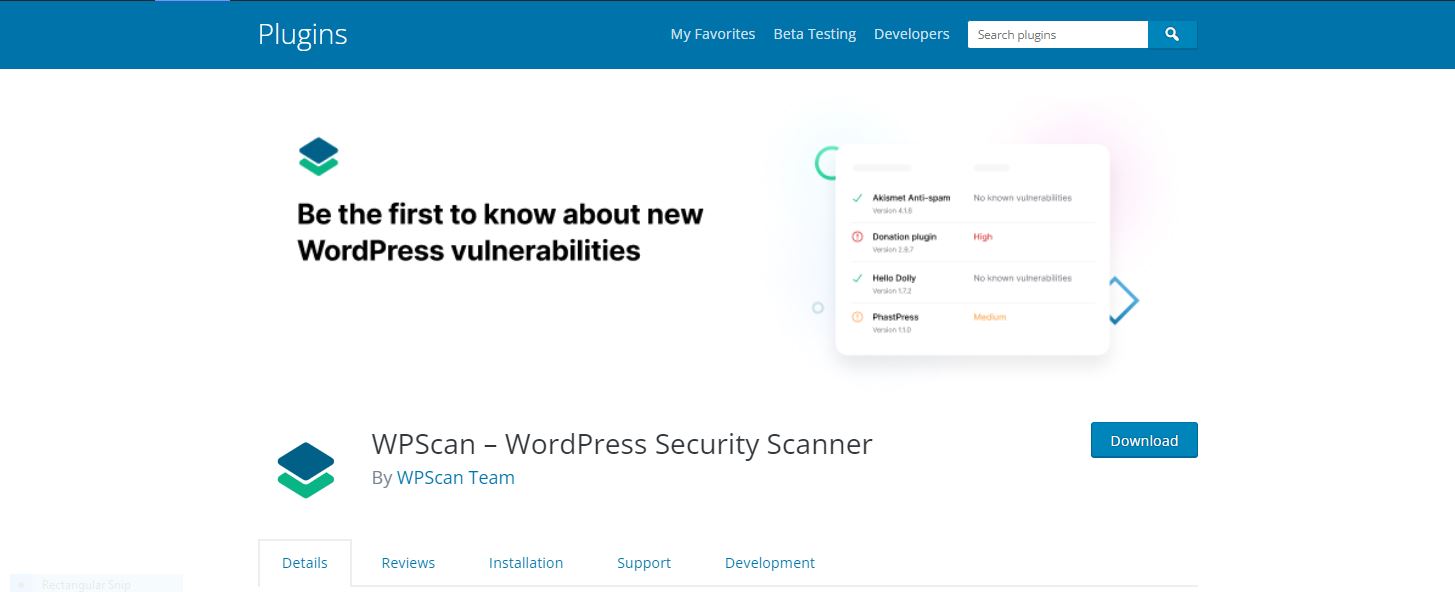Image resolution: width=1455 pixels, height=592 pixels.
Task: Switch to the Reviews tab
Action: [407, 562]
